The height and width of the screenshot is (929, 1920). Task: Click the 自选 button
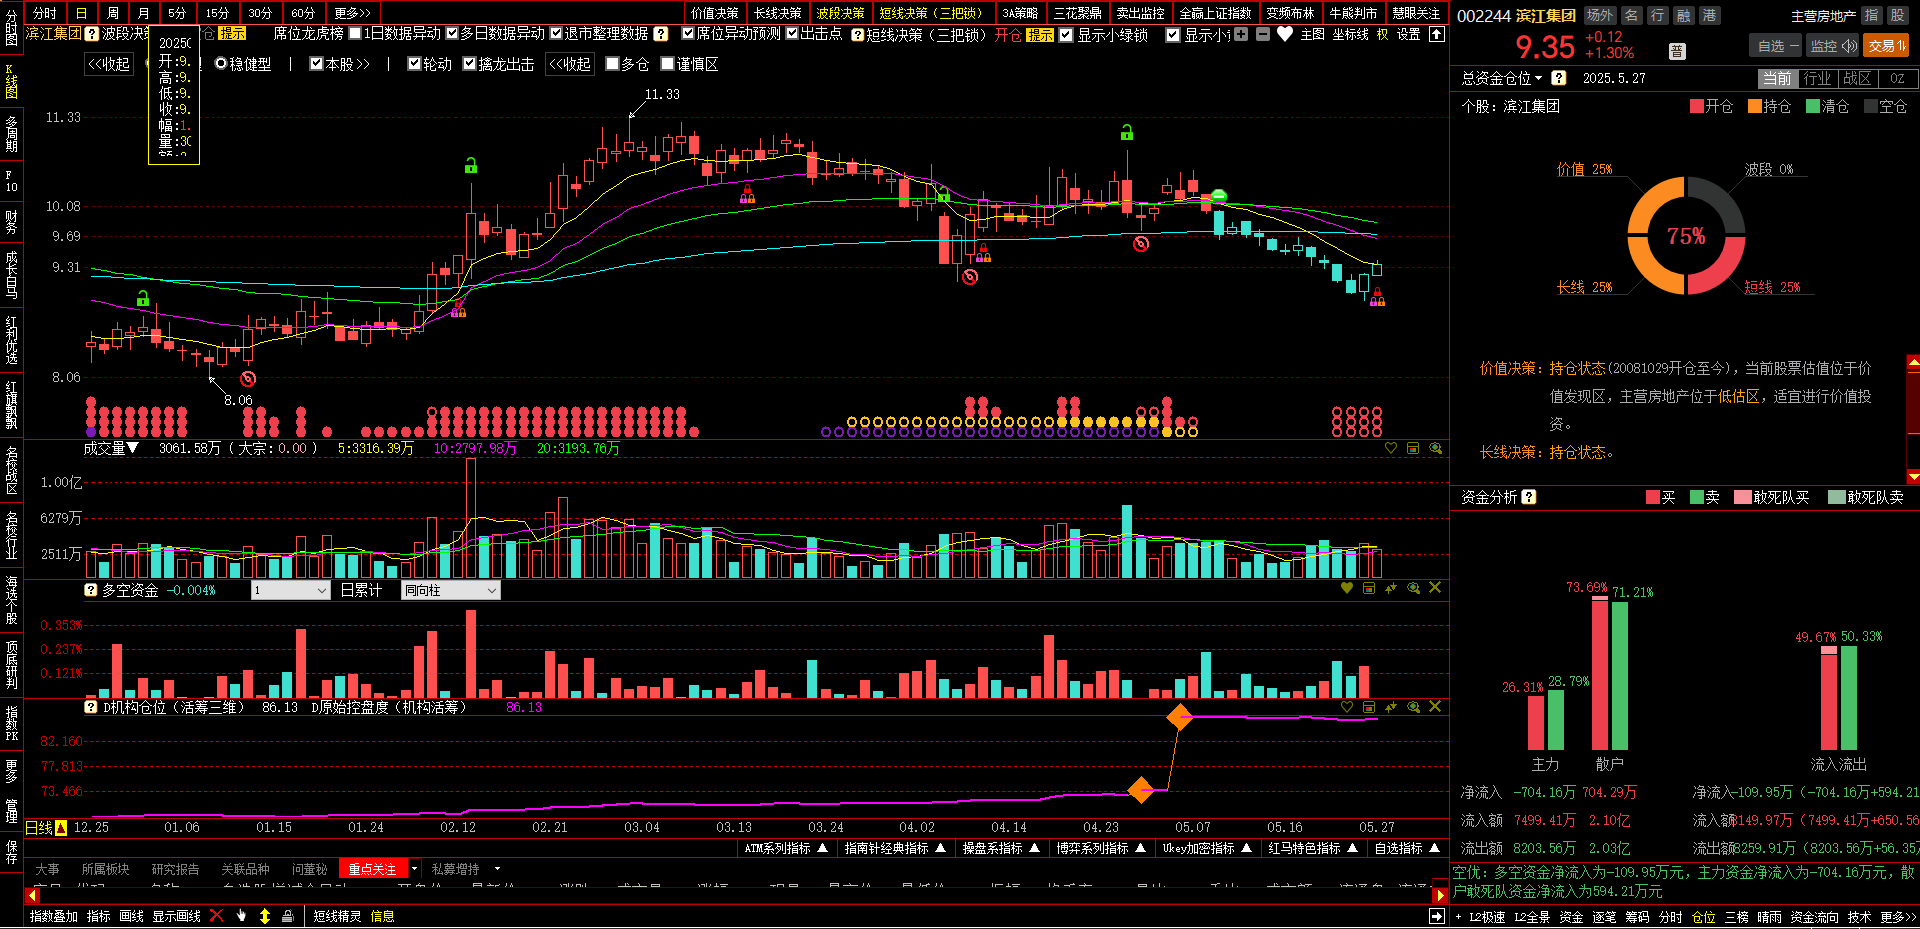tap(1777, 46)
